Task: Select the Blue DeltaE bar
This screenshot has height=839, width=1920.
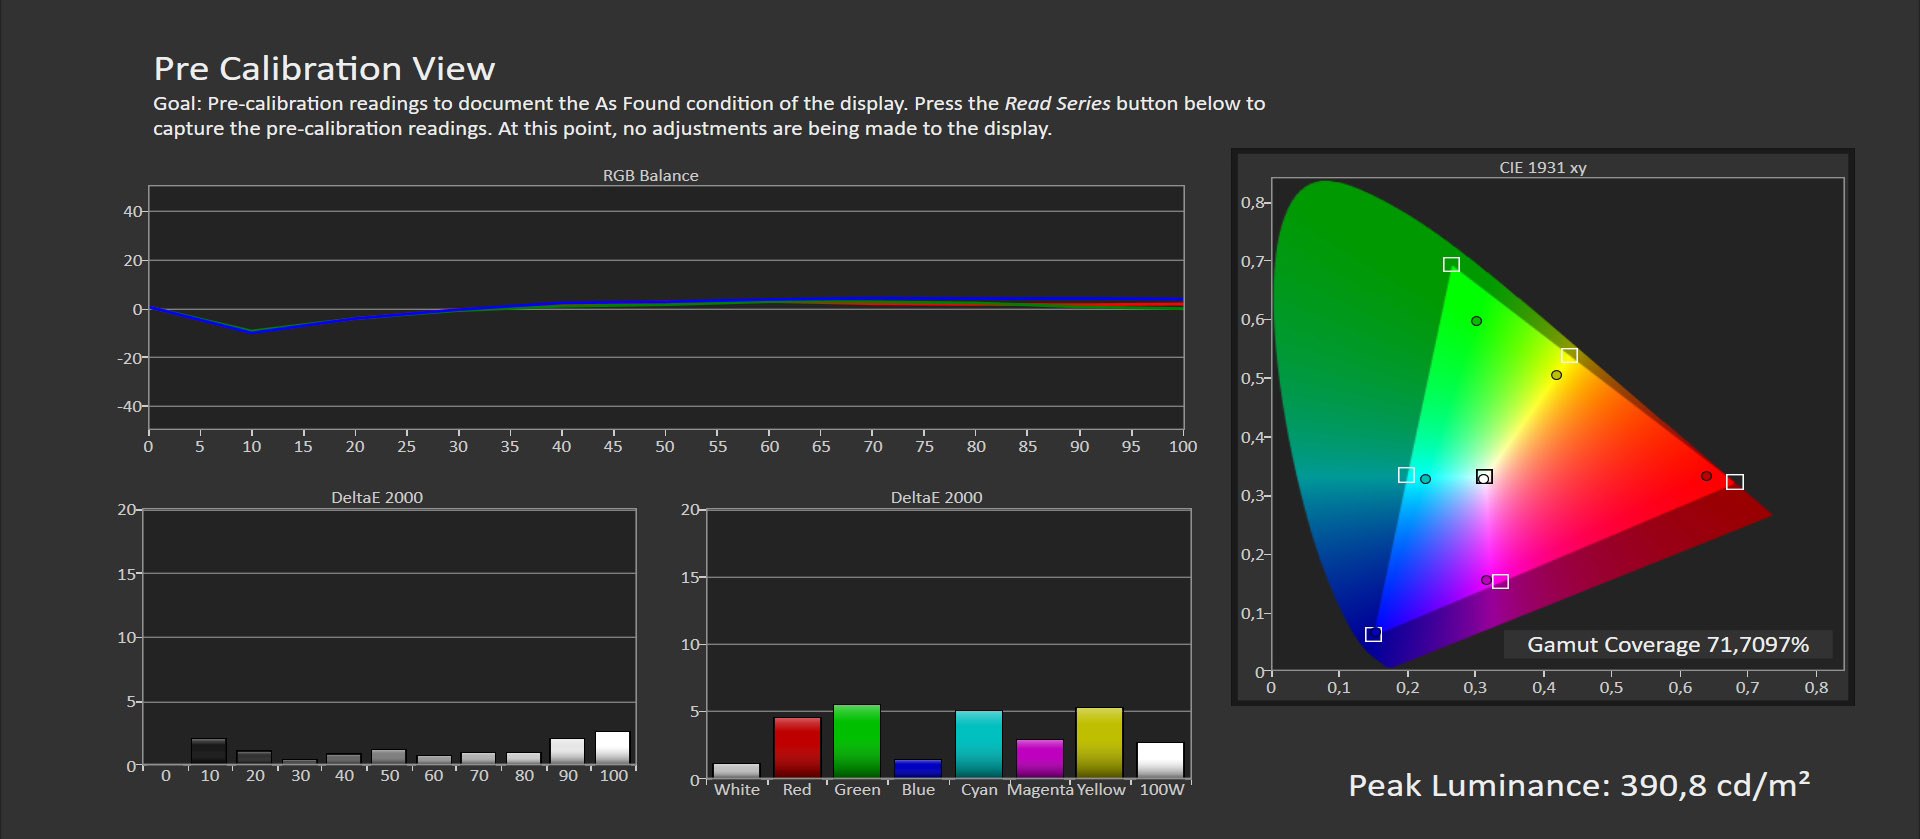Action: point(918,768)
